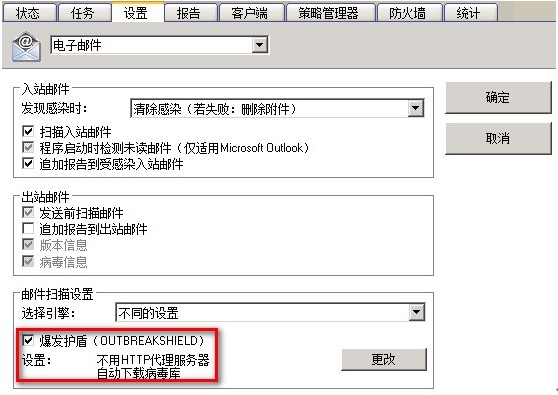
Task: Go to the 报告 tab
Action: [x=190, y=13]
